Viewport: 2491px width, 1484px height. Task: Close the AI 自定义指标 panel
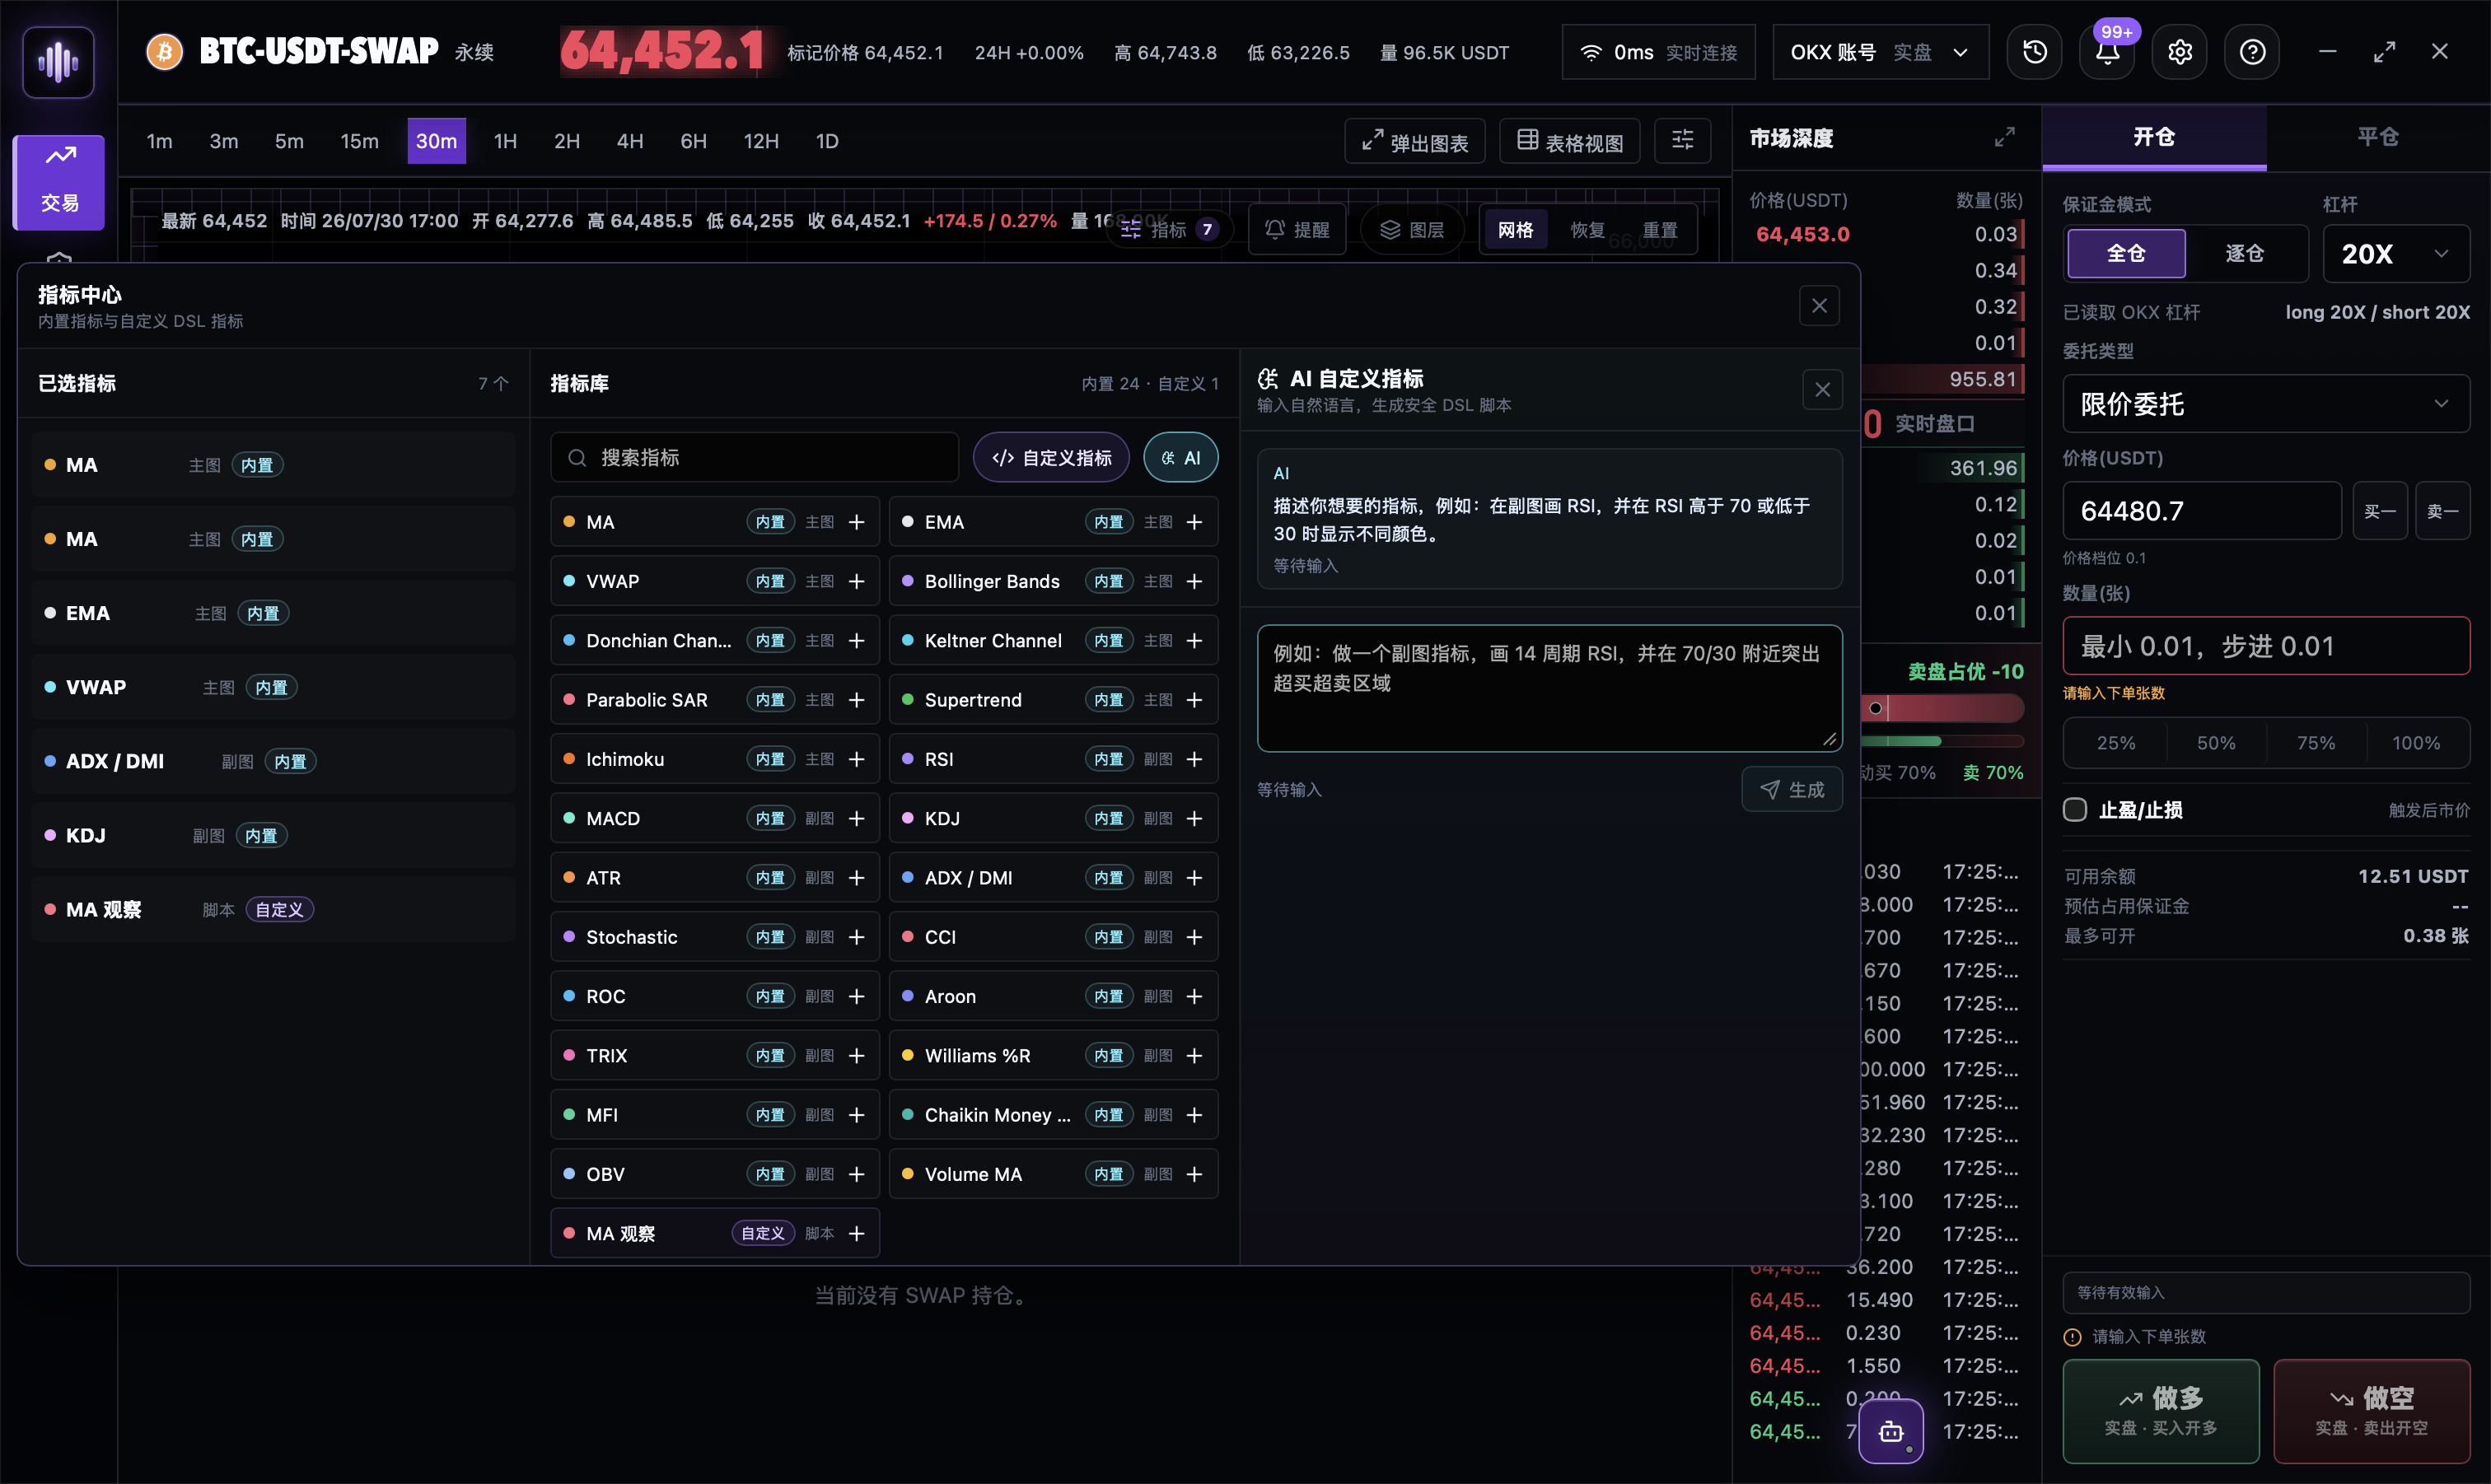(1822, 389)
